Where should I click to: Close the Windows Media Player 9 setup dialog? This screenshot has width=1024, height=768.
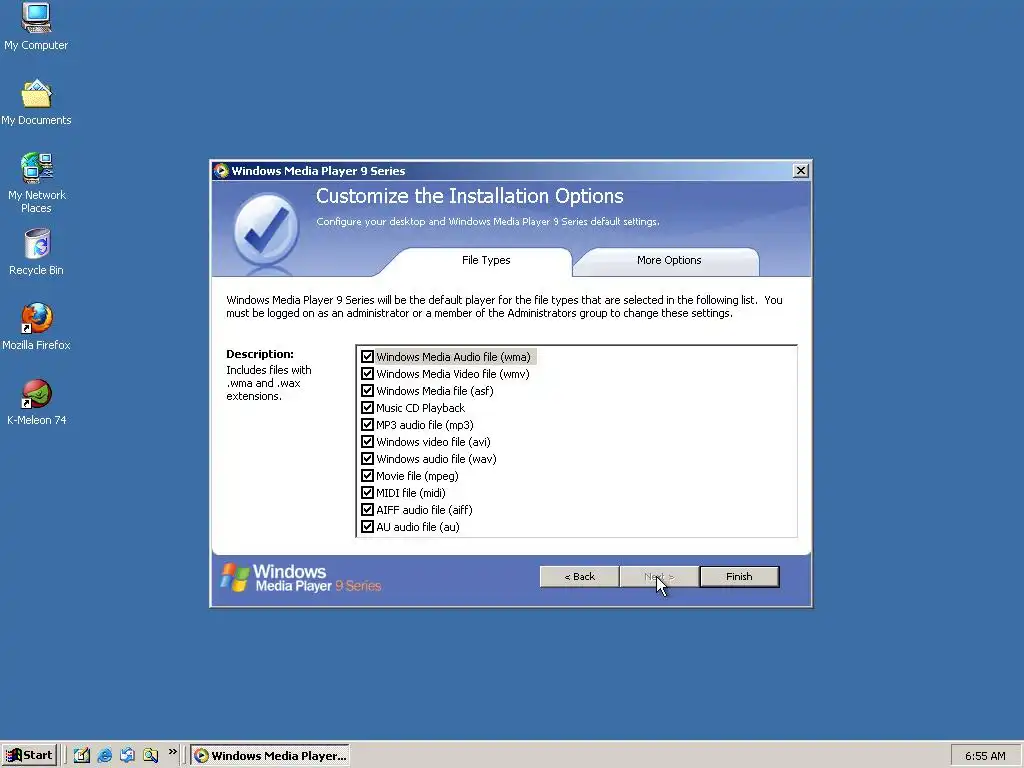(801, 170)
